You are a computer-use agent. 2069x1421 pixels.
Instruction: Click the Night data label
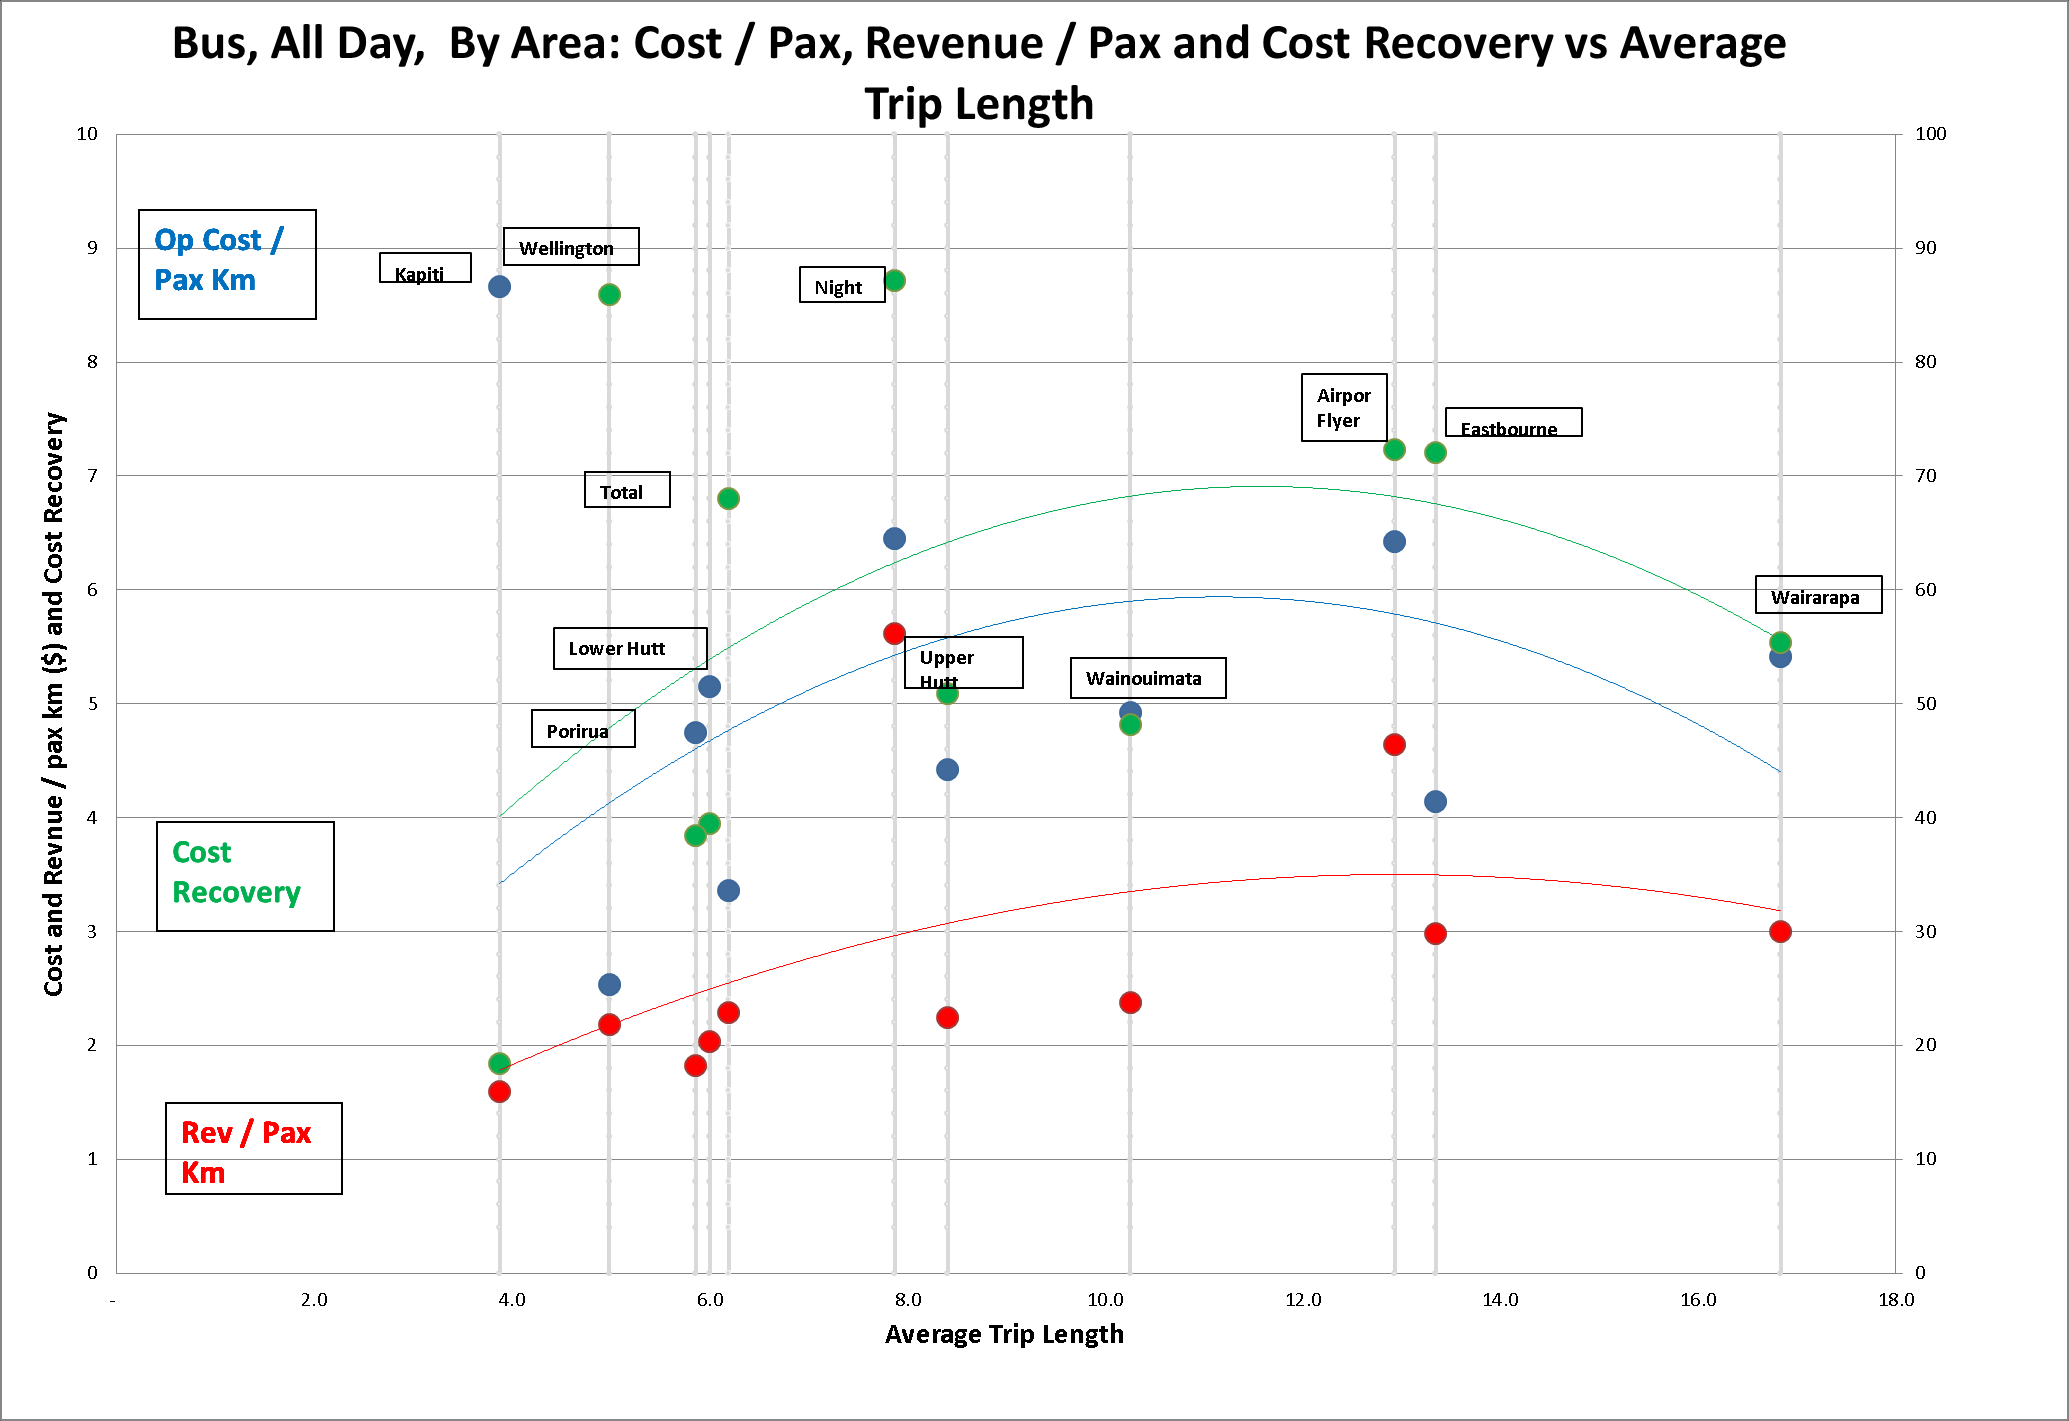tap(841, 285)
